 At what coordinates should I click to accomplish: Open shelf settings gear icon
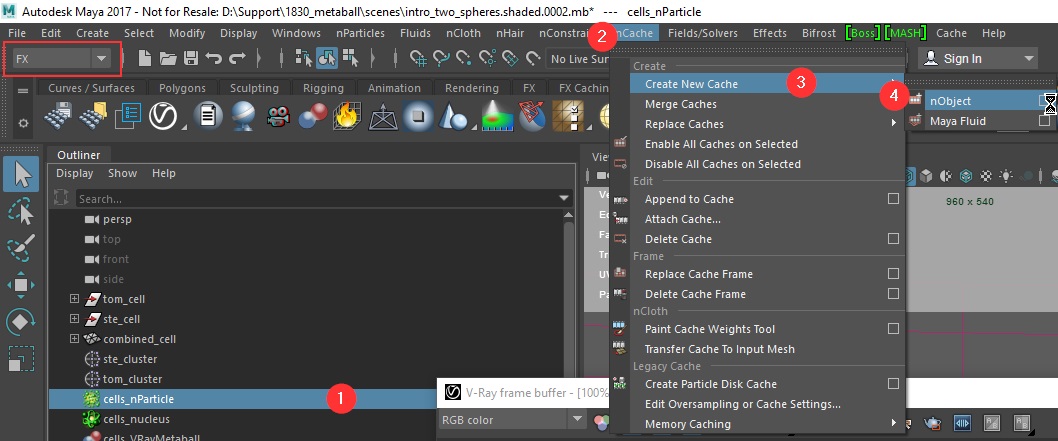pyautogui.click(x=23, y=123)
